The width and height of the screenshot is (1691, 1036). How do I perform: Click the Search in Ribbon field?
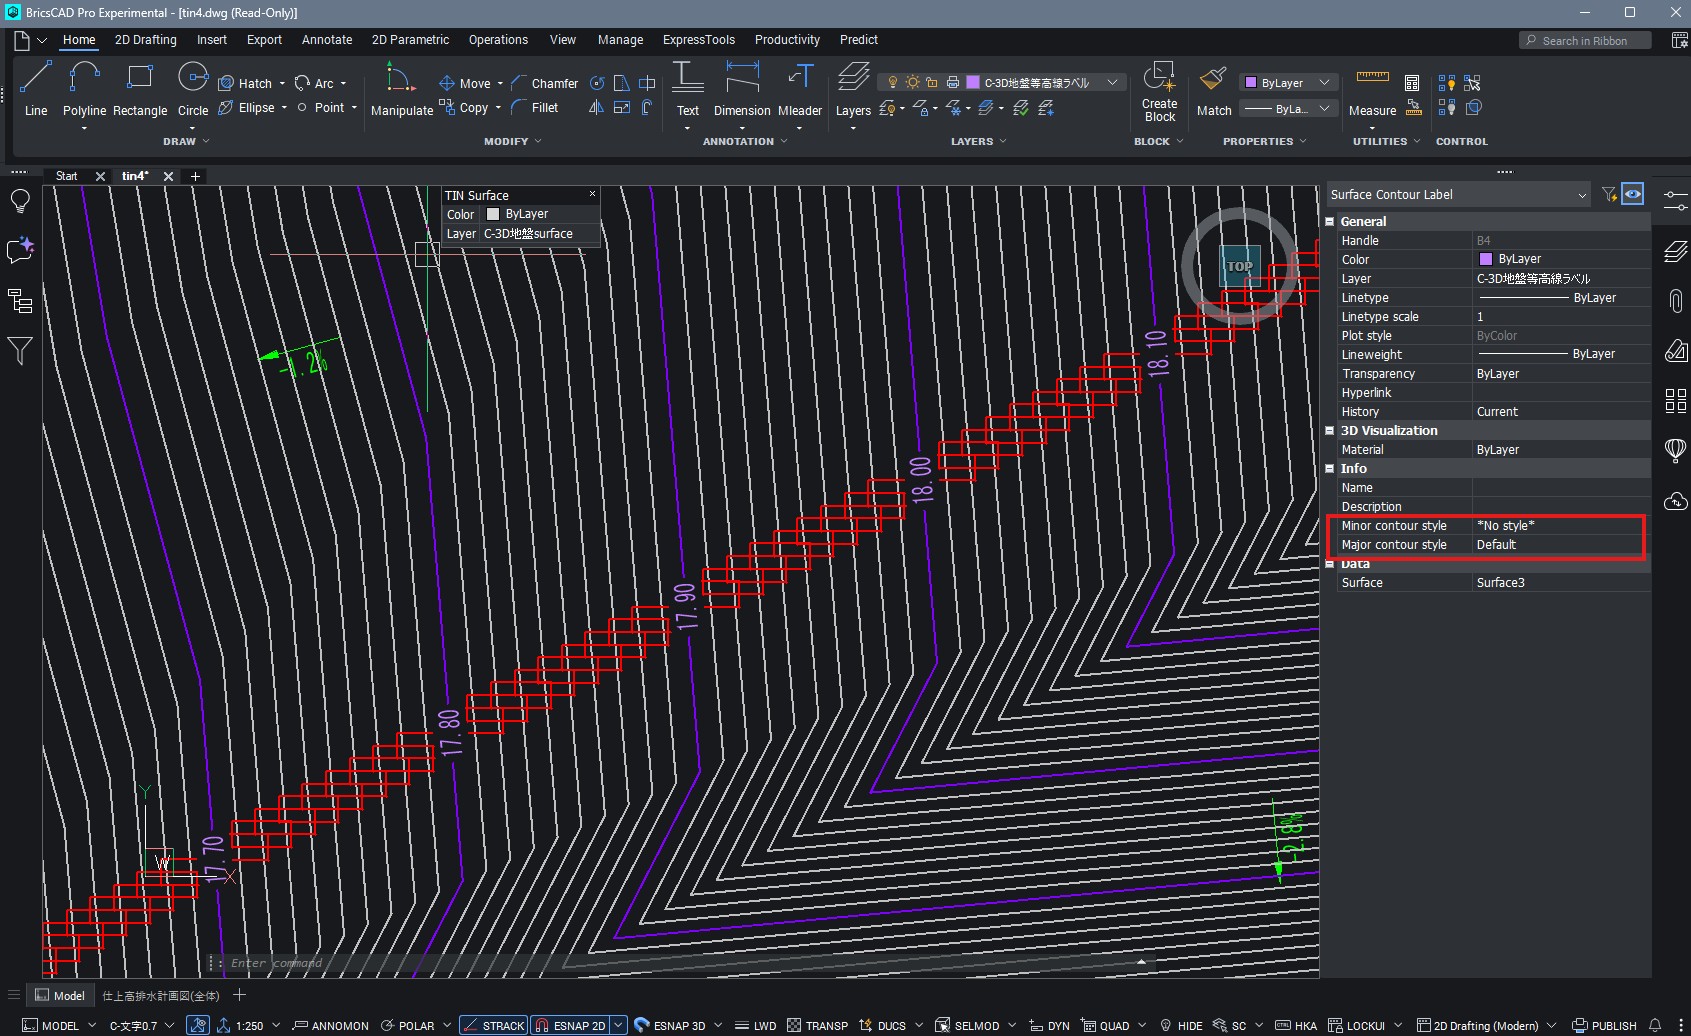pyautogui.click(x=1585, y=41)
